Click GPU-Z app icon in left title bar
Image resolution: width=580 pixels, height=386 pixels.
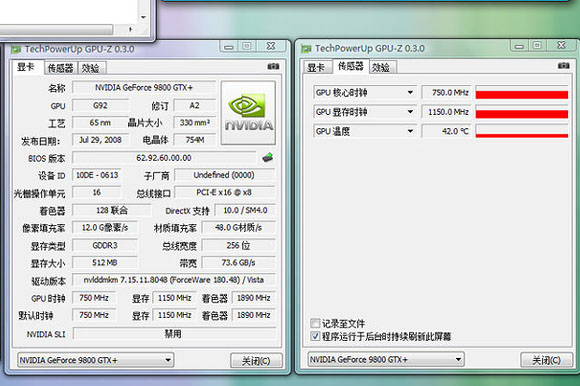pyautogui.click(x=16, y=50)
